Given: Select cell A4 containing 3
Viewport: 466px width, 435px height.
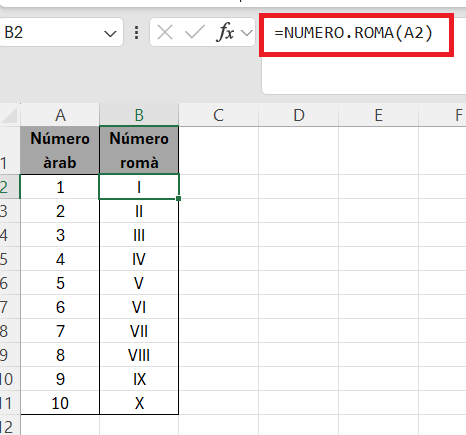Looking at the screenshot, I should (x=60, y=235).
